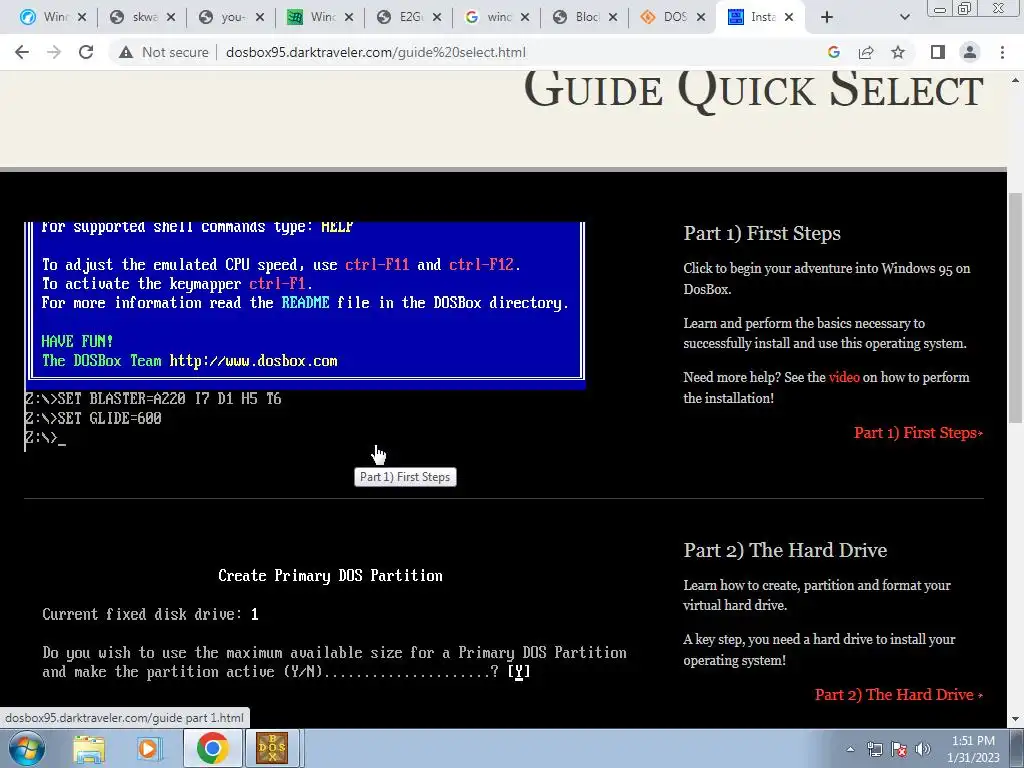Click the scrollbar down arrow
The image size is (1024, 768).
pos(1015,719)
